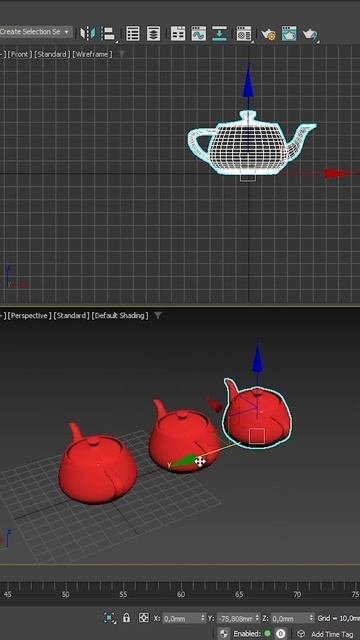Open the Perspective viewport filter funnel icon
This screenshot has width=360, height=640.
[158, 315]
